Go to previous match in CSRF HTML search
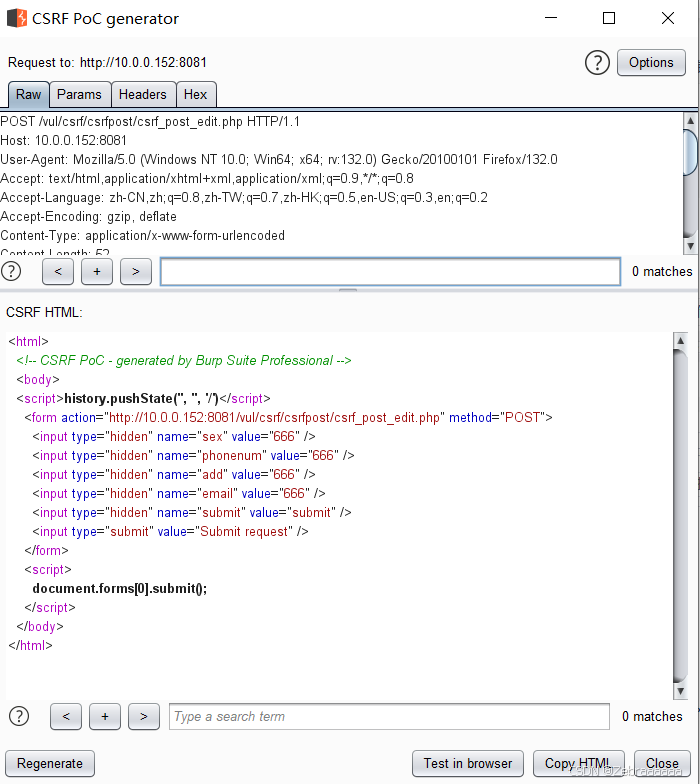Viewport: 700px width, 784px height. coord(66,716)
